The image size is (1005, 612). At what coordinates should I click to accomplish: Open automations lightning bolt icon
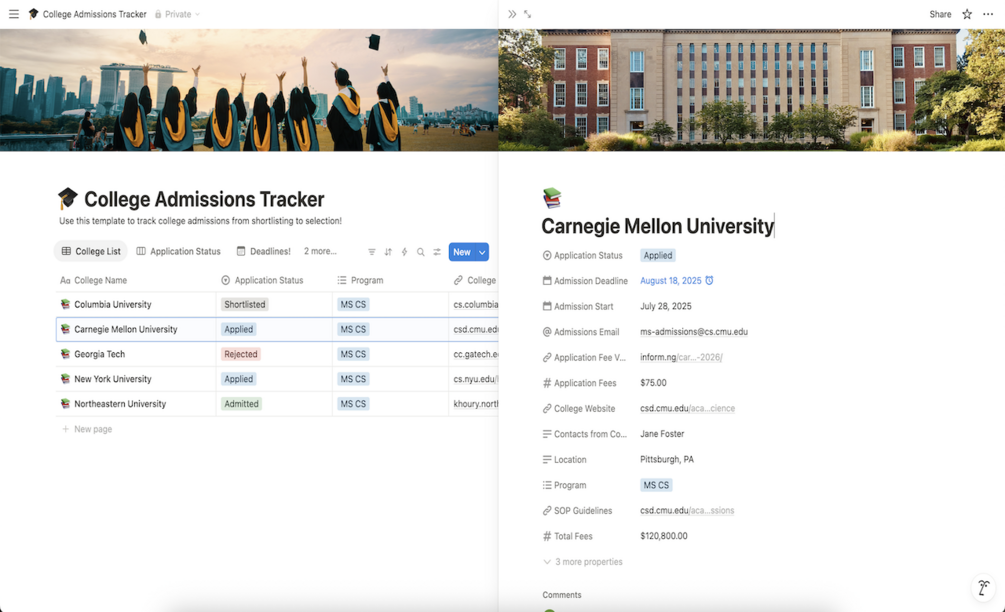tap(404, 252)
